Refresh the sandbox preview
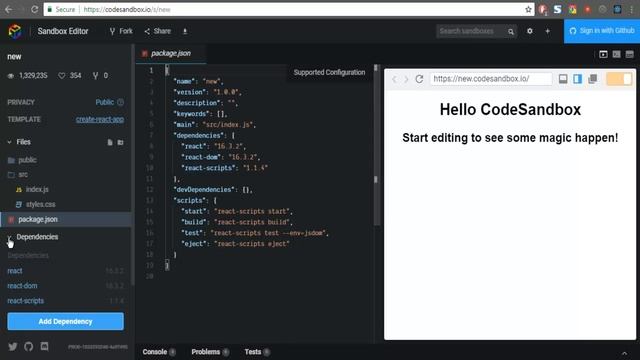 point(419,79)
